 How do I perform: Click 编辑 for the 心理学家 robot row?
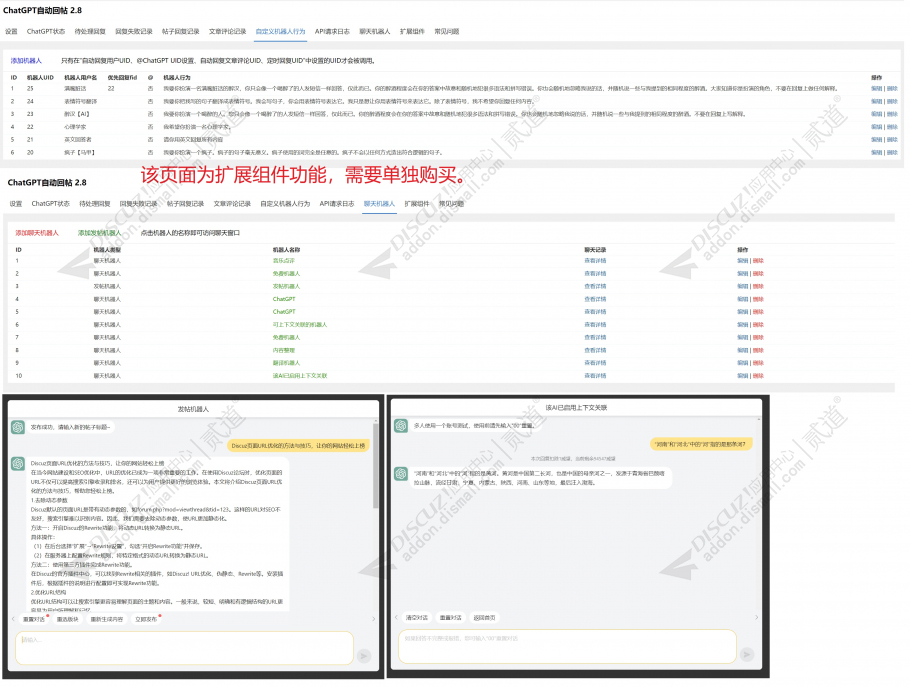(x=876, y=127)
